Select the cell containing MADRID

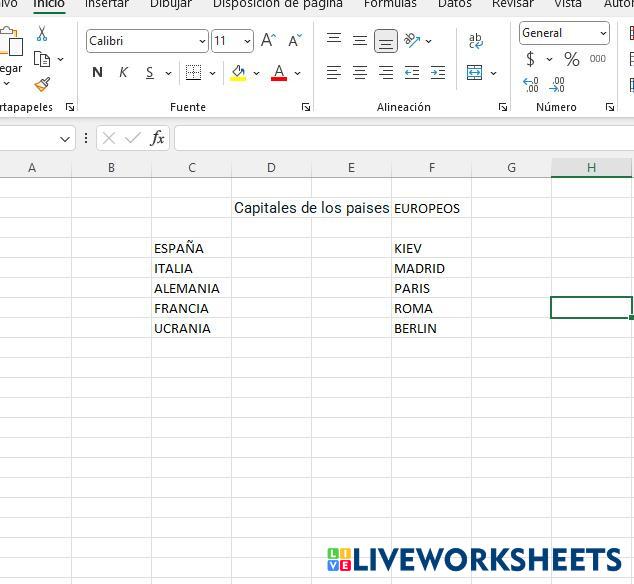pos(430,268)
